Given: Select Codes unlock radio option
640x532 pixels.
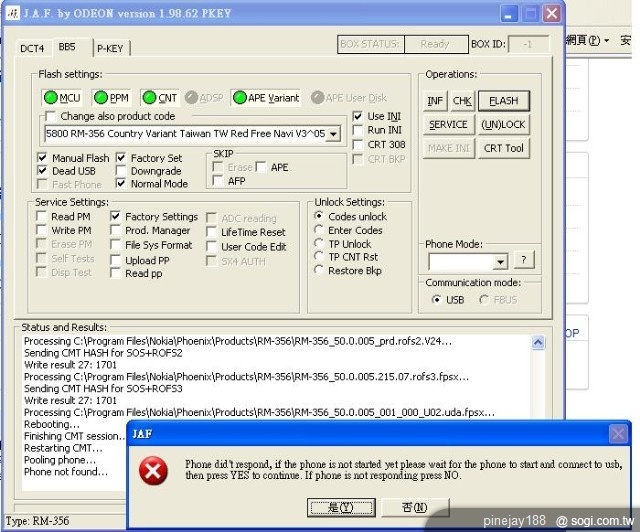Looking at the screenshot, I should tap(319, 216).
